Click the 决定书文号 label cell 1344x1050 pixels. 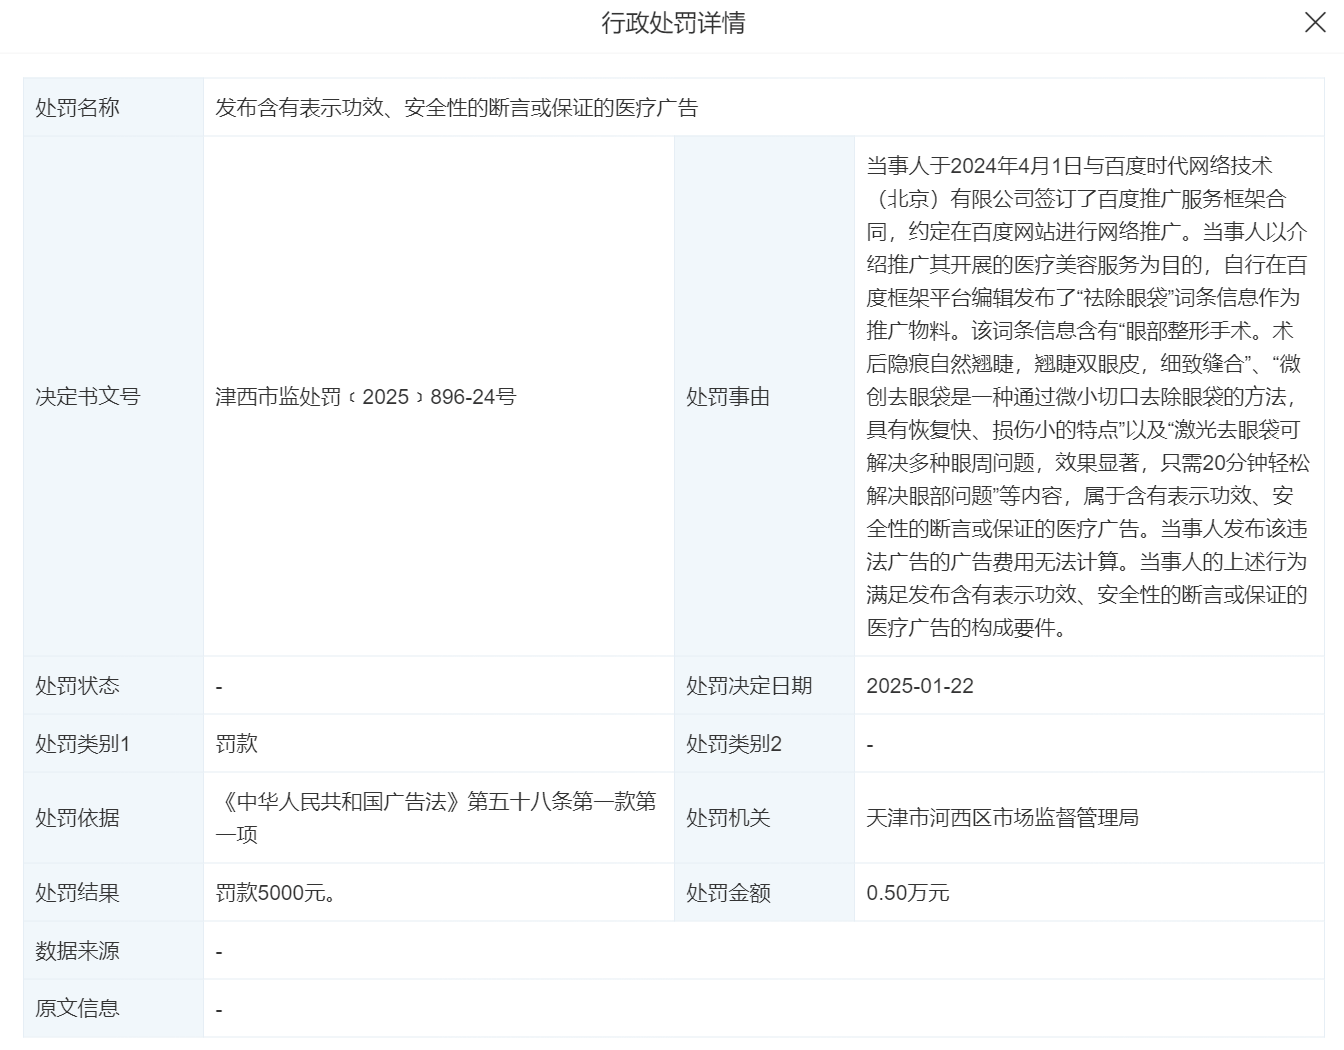[114, 397]
